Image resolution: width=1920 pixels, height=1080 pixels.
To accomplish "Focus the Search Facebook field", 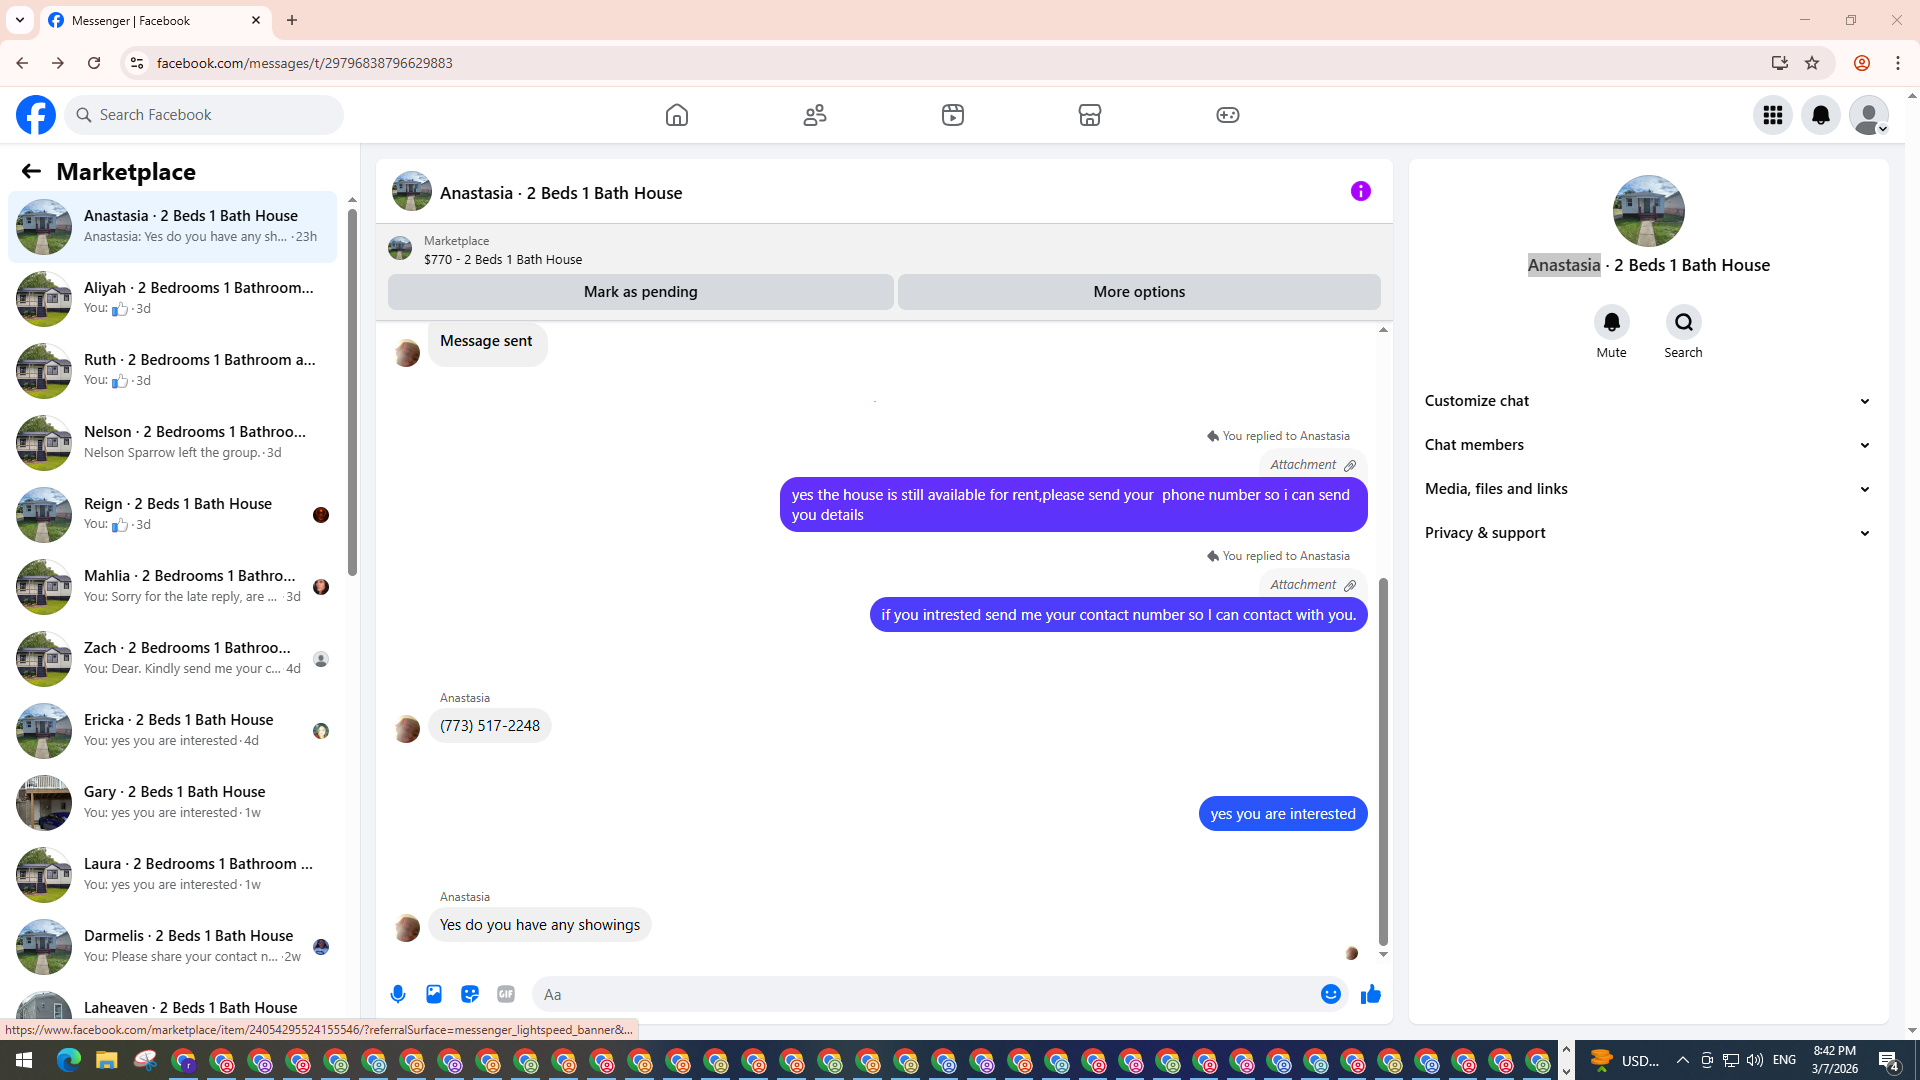I will (x=204, y=115).
